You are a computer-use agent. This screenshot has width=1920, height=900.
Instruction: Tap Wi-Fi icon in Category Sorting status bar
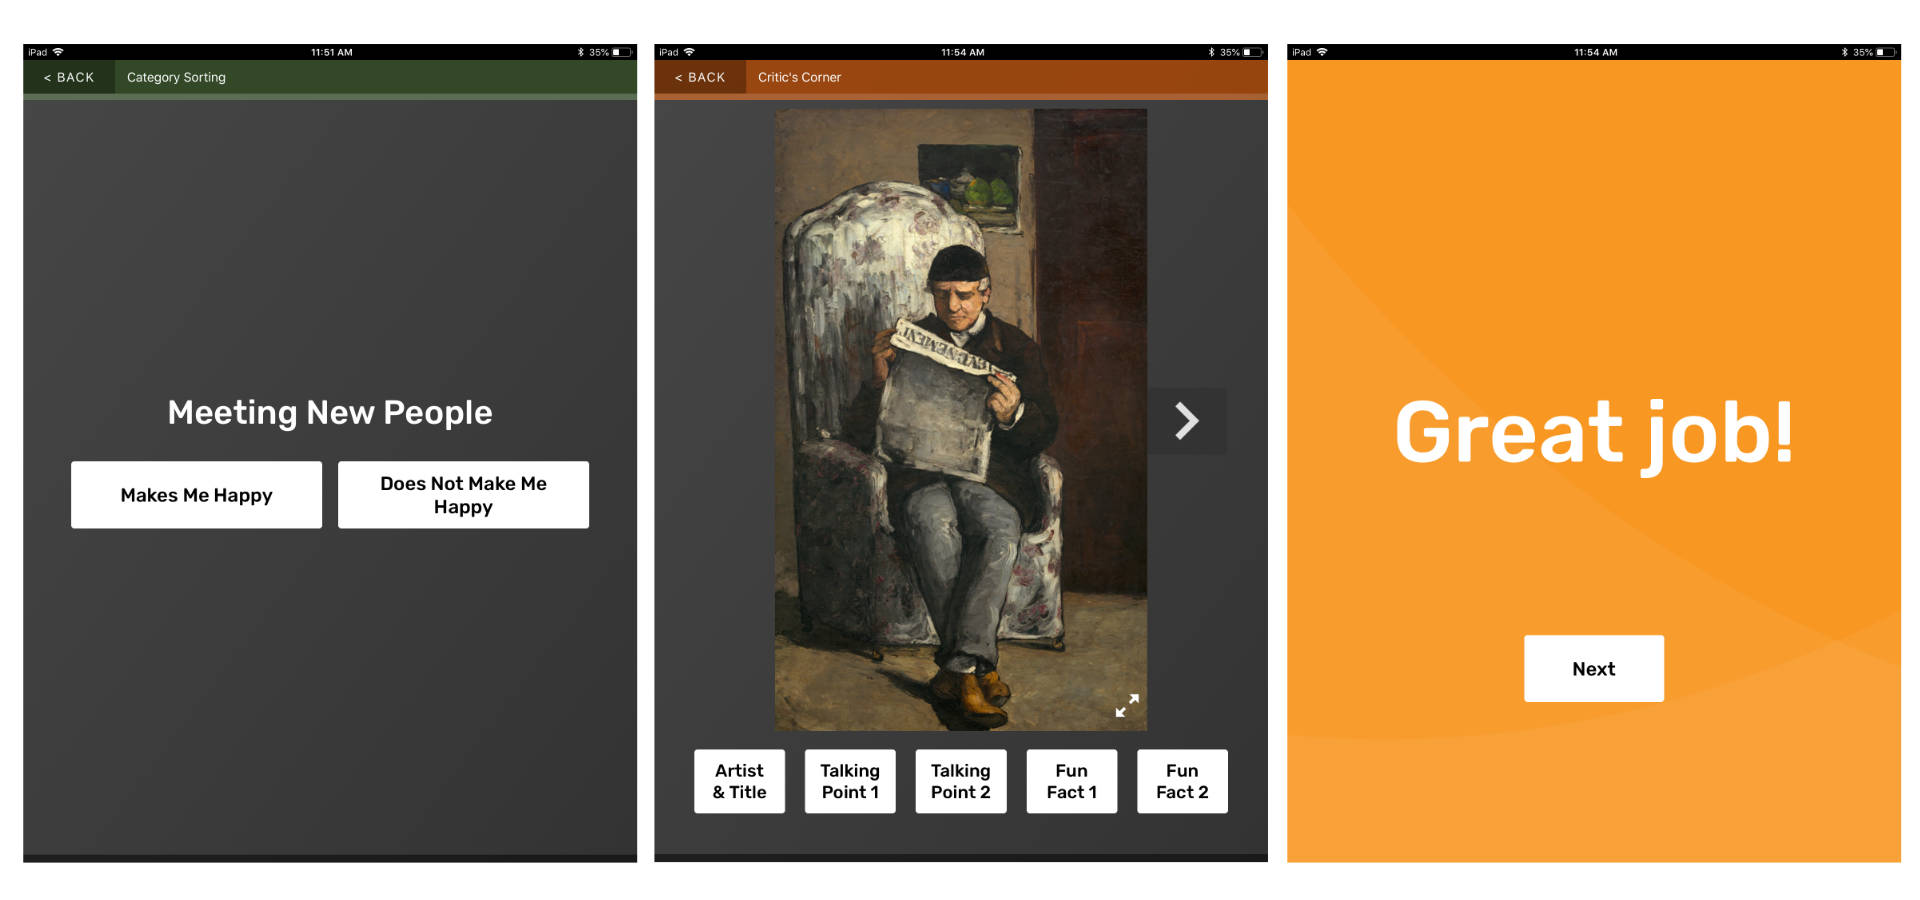[58, 52]
